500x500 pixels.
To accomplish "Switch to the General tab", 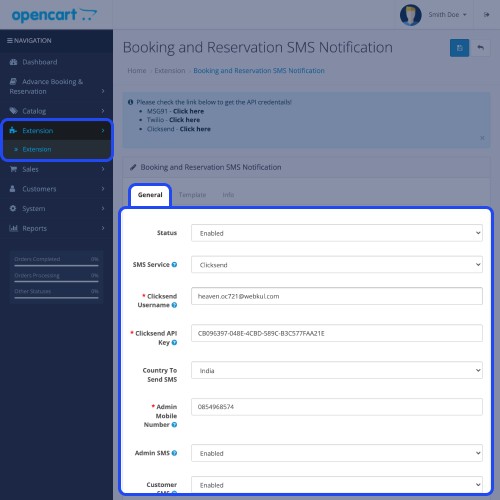I will pos(150,195).
